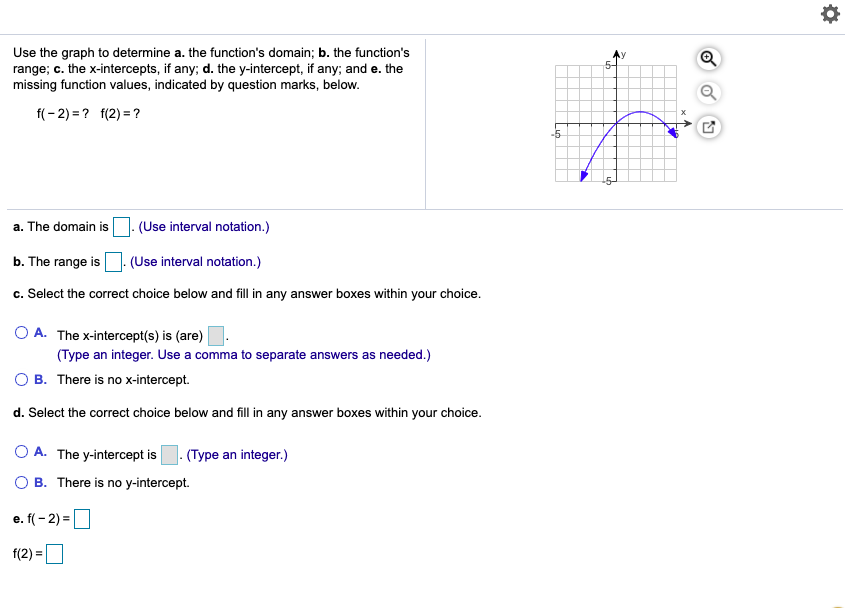The image size is (845, 608).
Task: Select choice A for the x-intercepts
Action: [x=21, y=330]
